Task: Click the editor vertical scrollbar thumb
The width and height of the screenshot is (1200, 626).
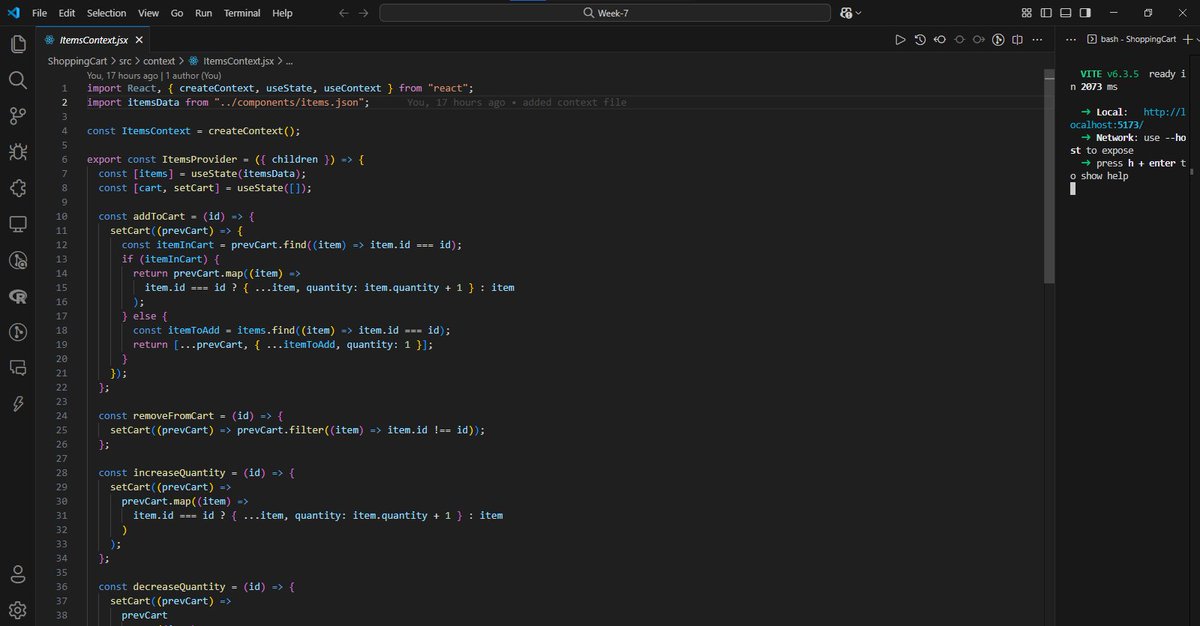Action: point(1049,175)
